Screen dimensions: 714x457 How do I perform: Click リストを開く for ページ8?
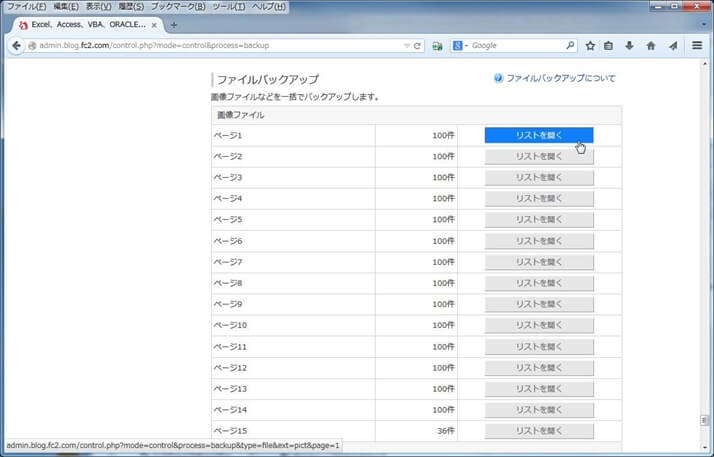[539, 283]
